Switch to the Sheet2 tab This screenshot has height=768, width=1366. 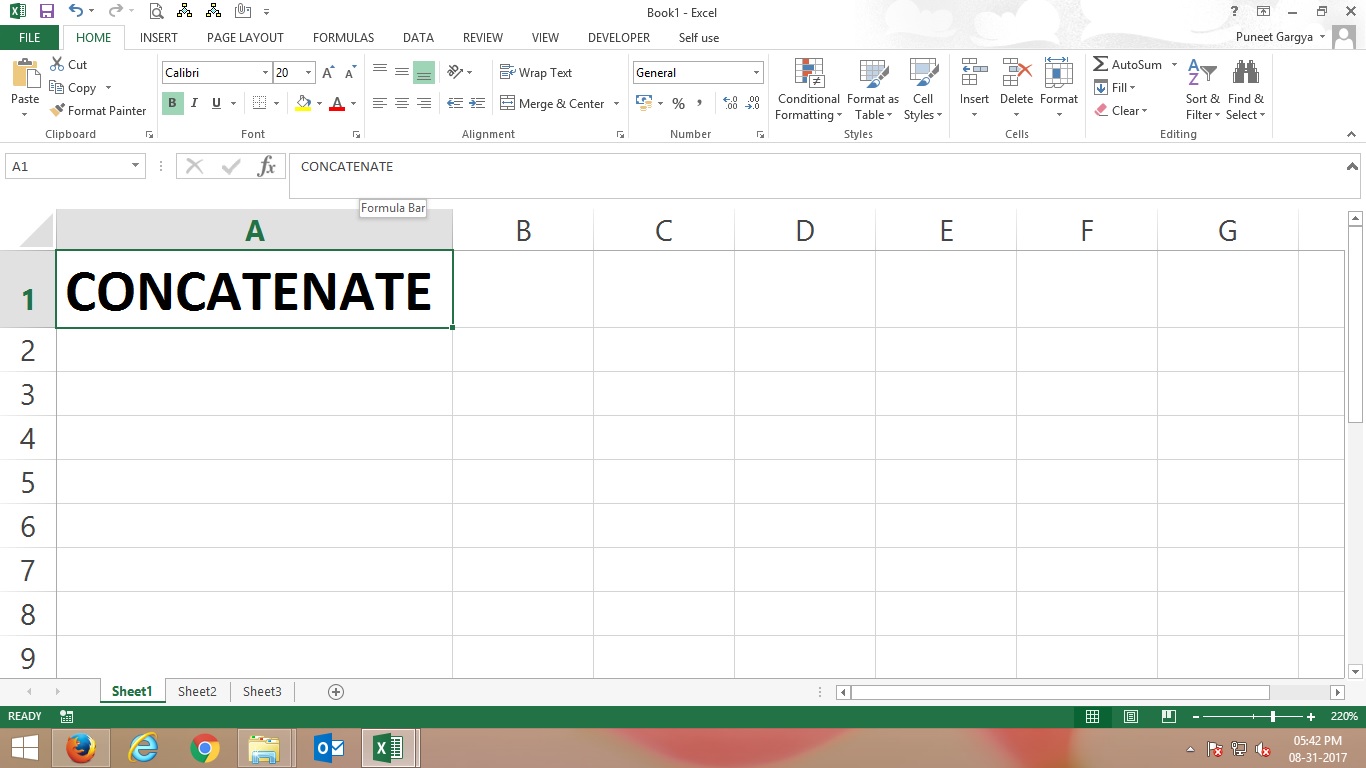pos(197,691)
